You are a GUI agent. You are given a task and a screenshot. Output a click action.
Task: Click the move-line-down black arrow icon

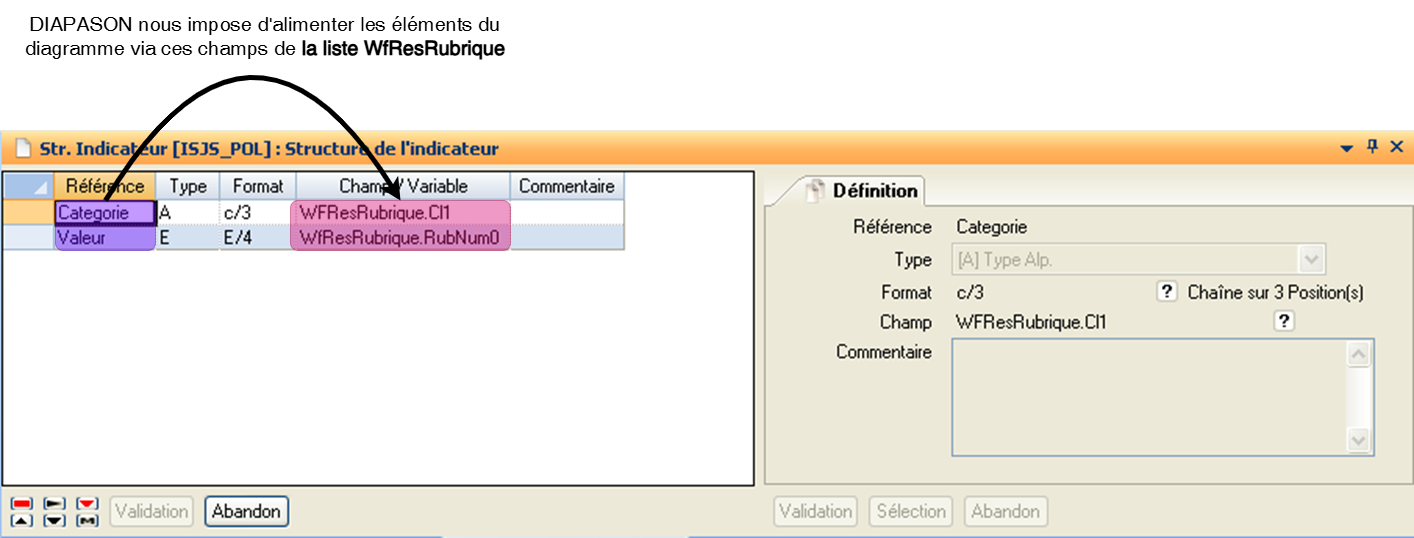(55, 520)
